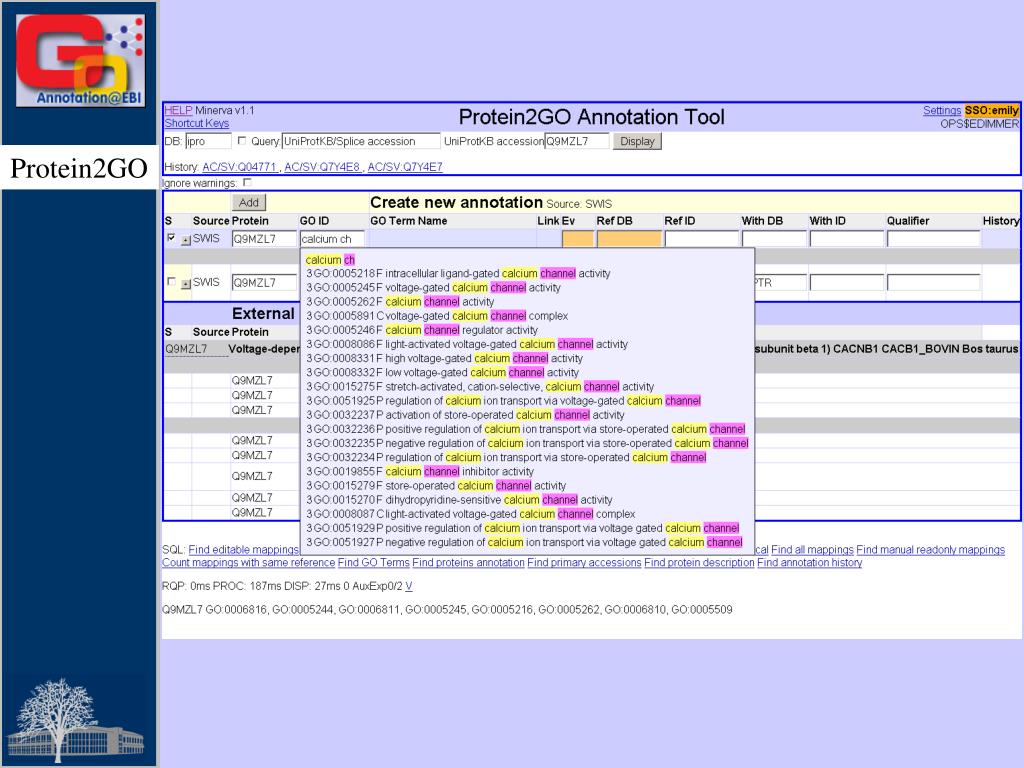Open the HELP link
The image size is (1024, 768).
point(178,110)
